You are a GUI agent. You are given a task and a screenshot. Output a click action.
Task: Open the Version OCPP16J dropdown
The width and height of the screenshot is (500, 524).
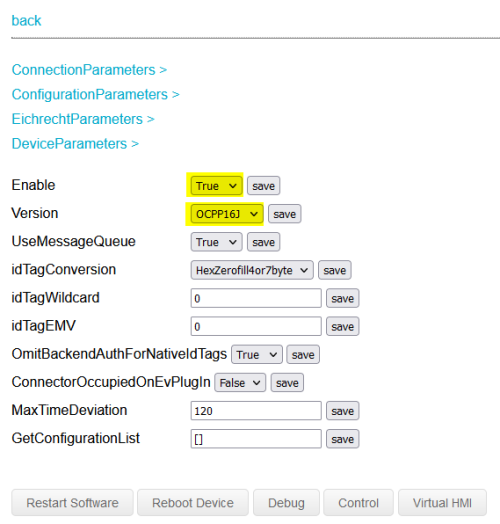tap(227, 214)
